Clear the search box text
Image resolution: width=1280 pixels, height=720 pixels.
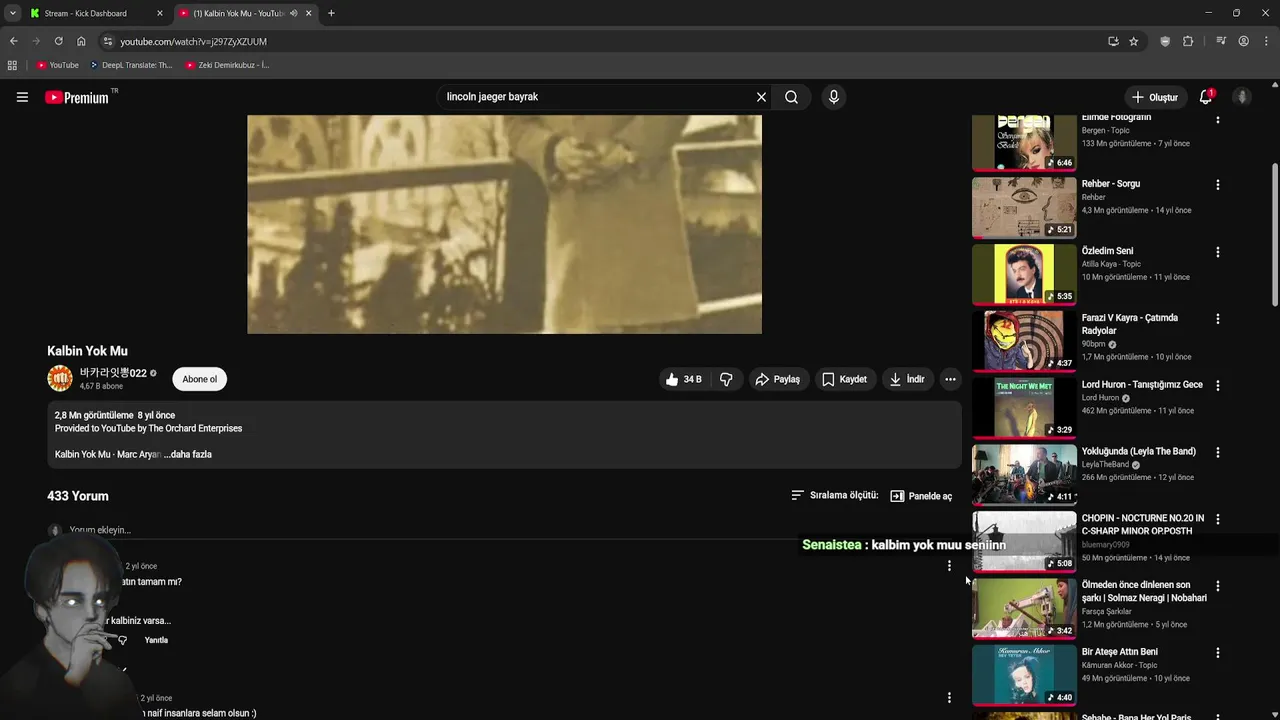[x=761, y=97]
